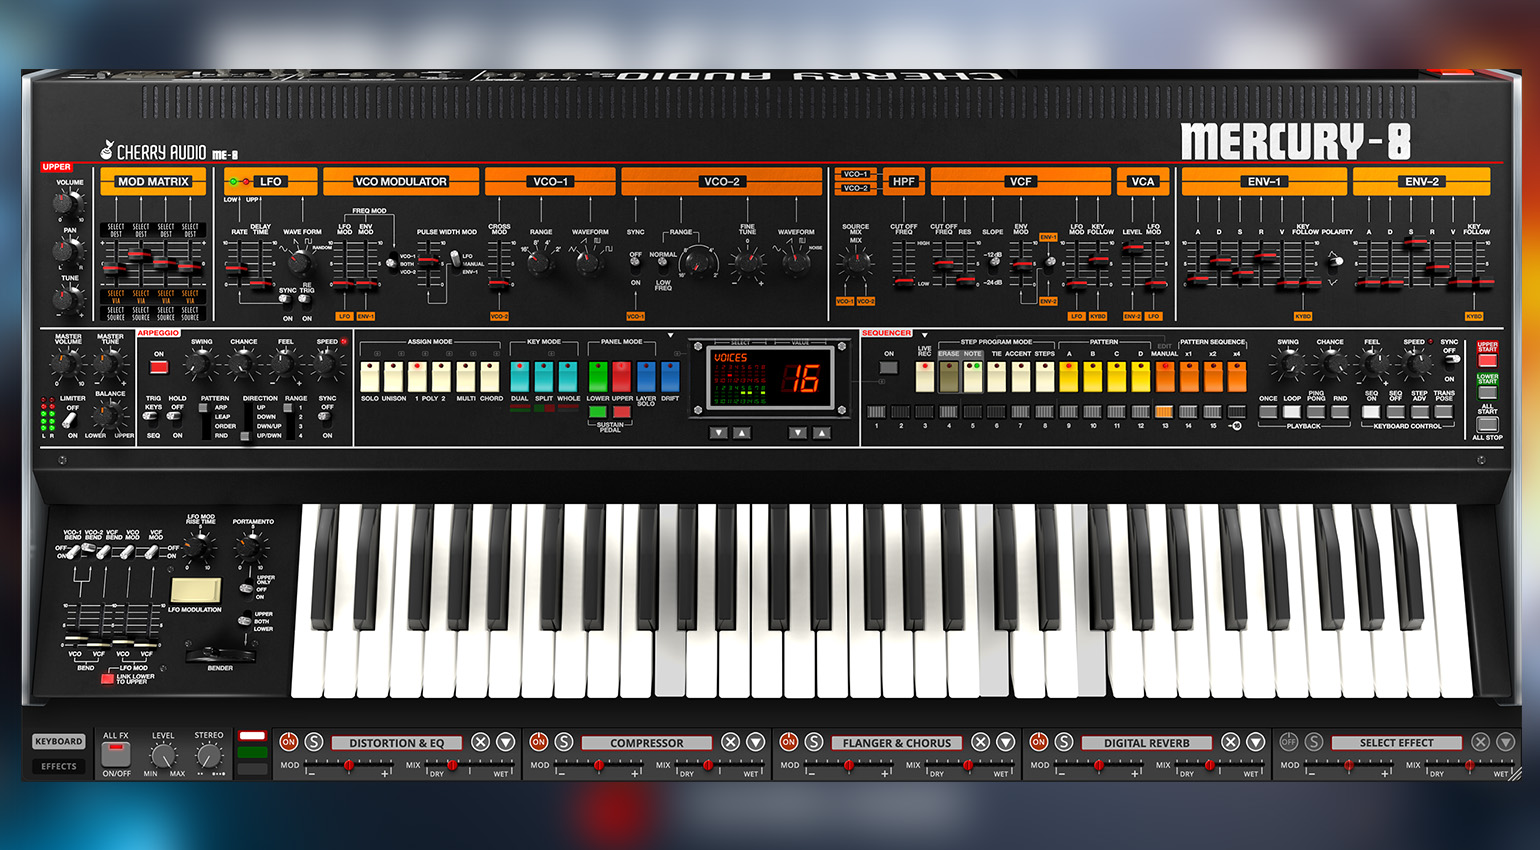Adjust the Distortion & EQ mix slider
This screenshot has height=850, width=1540.
pyautogui.click(x=452, y=766)
